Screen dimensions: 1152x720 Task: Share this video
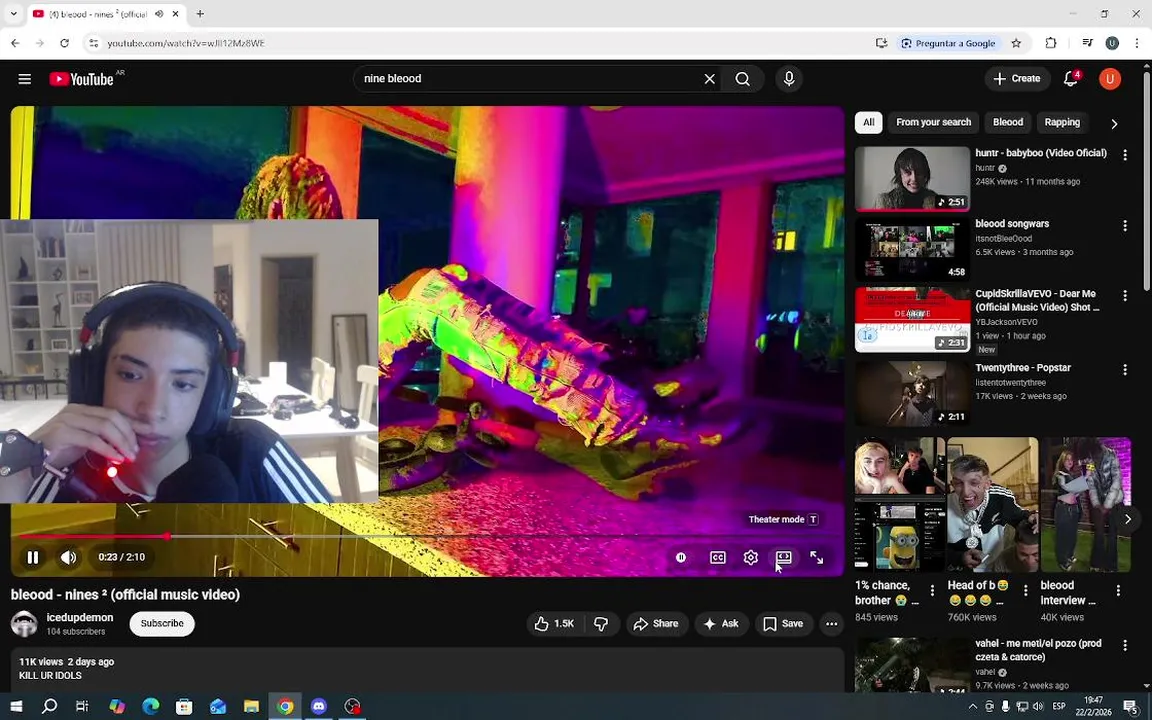[657, 623]
